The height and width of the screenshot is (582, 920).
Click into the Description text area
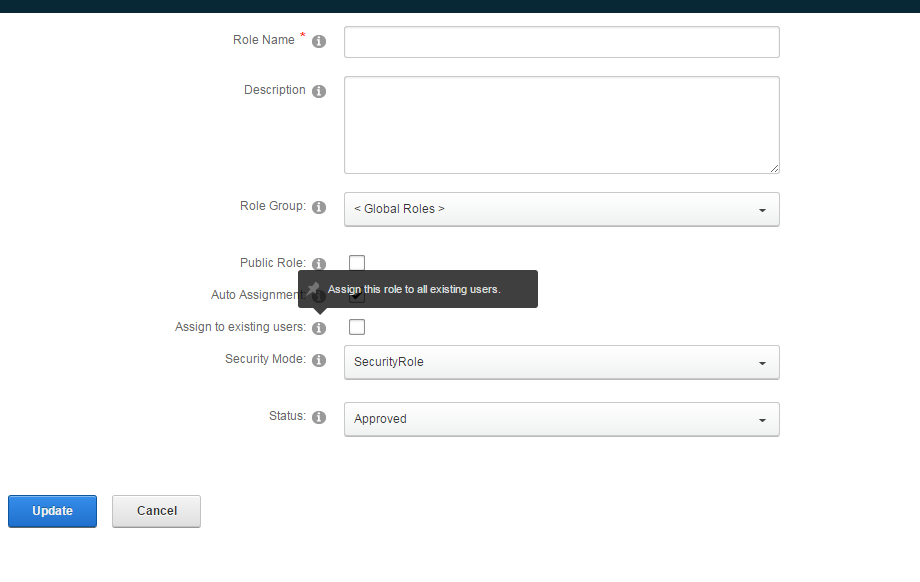[562, 125]
